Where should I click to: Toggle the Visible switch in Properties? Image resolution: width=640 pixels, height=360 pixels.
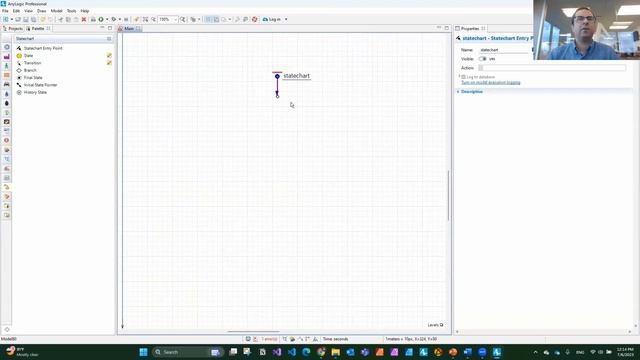[x=482, y=59]
